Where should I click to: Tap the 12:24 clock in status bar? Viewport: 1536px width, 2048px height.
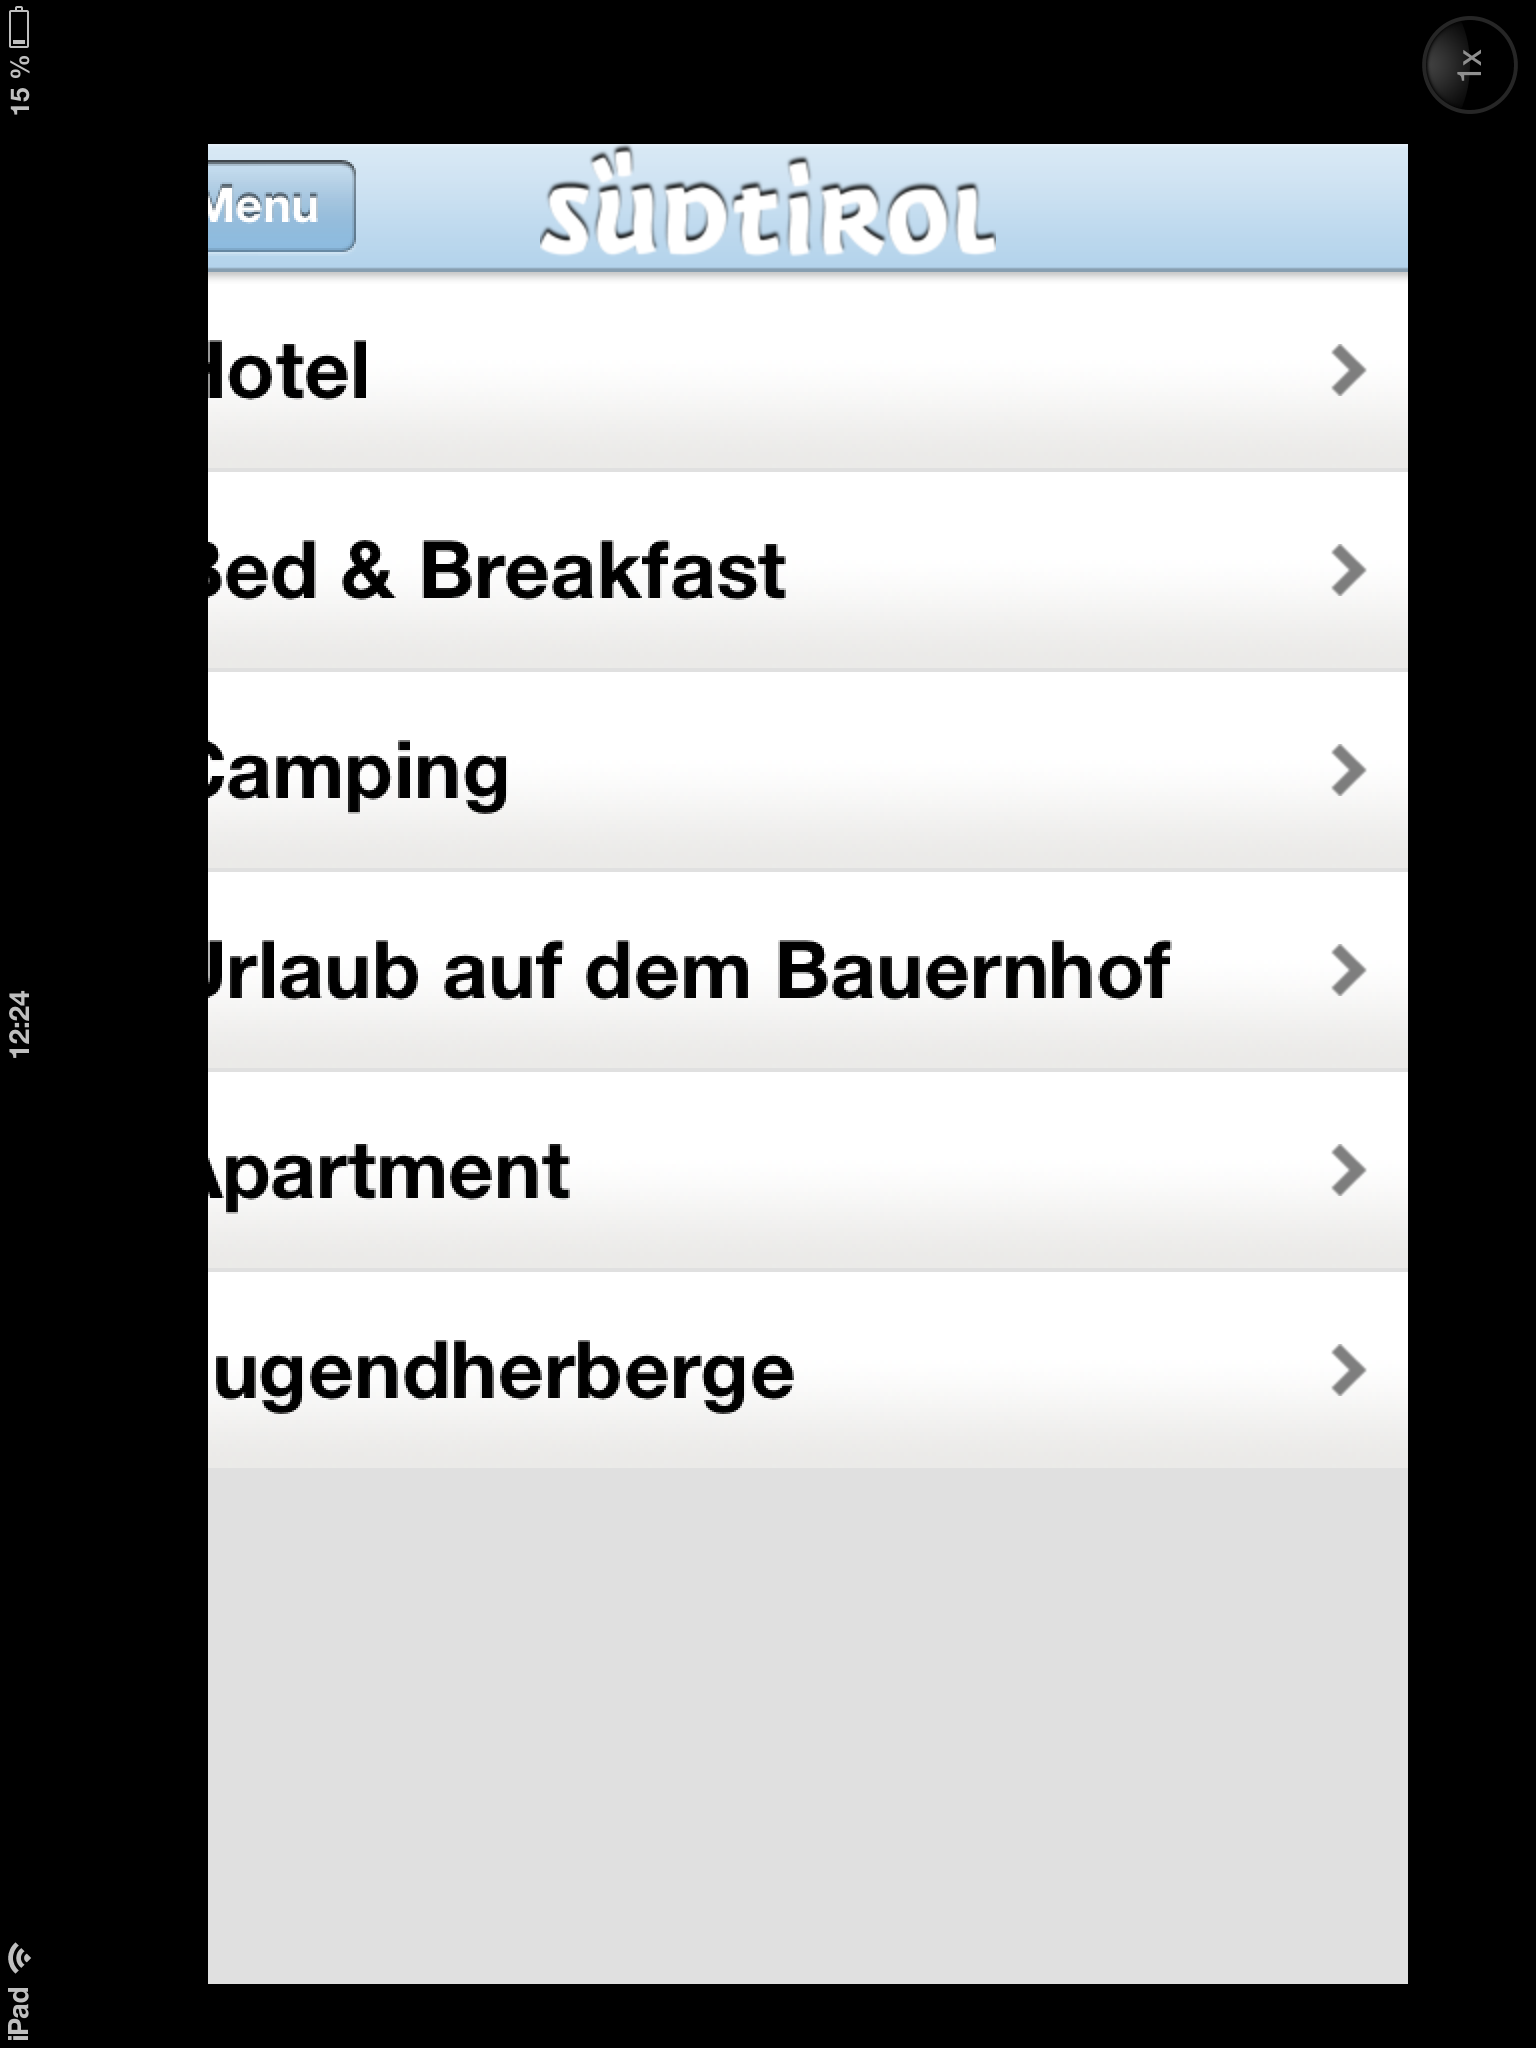(19, 1024)
